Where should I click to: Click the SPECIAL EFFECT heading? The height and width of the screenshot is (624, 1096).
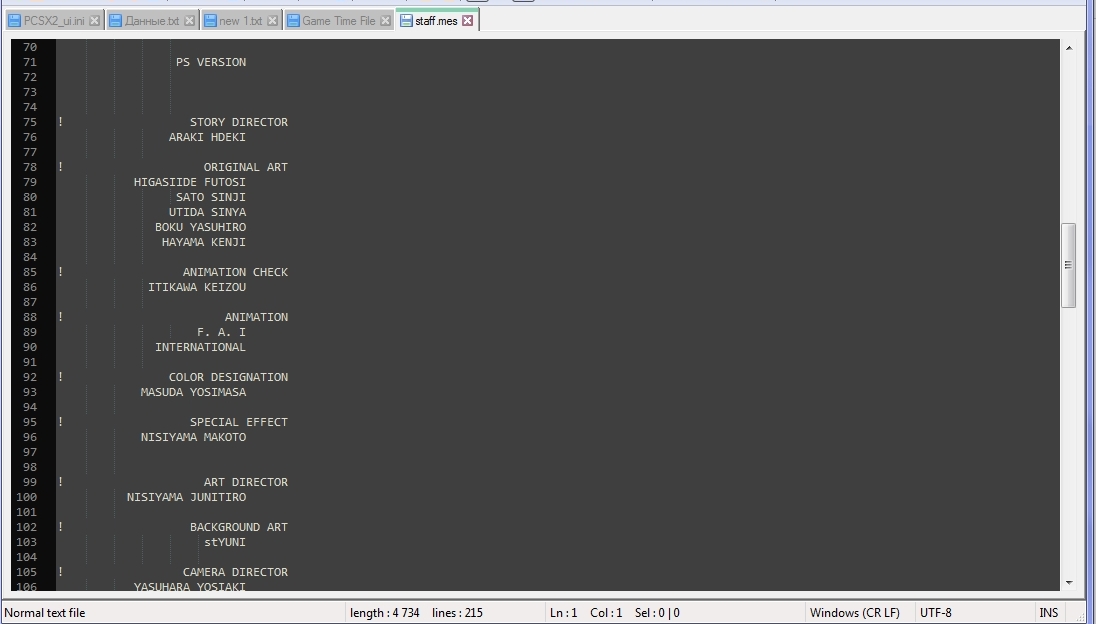(x=239, y=423)
